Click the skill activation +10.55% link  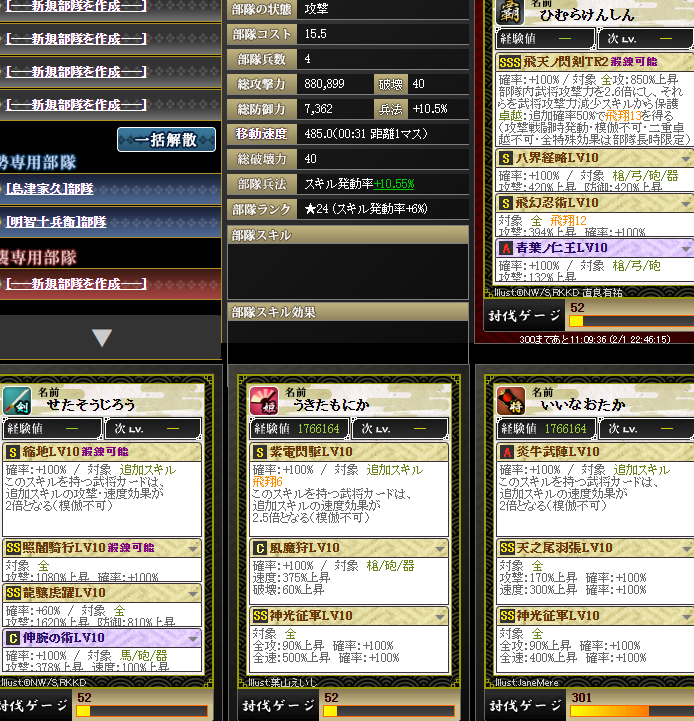point(394,184)
